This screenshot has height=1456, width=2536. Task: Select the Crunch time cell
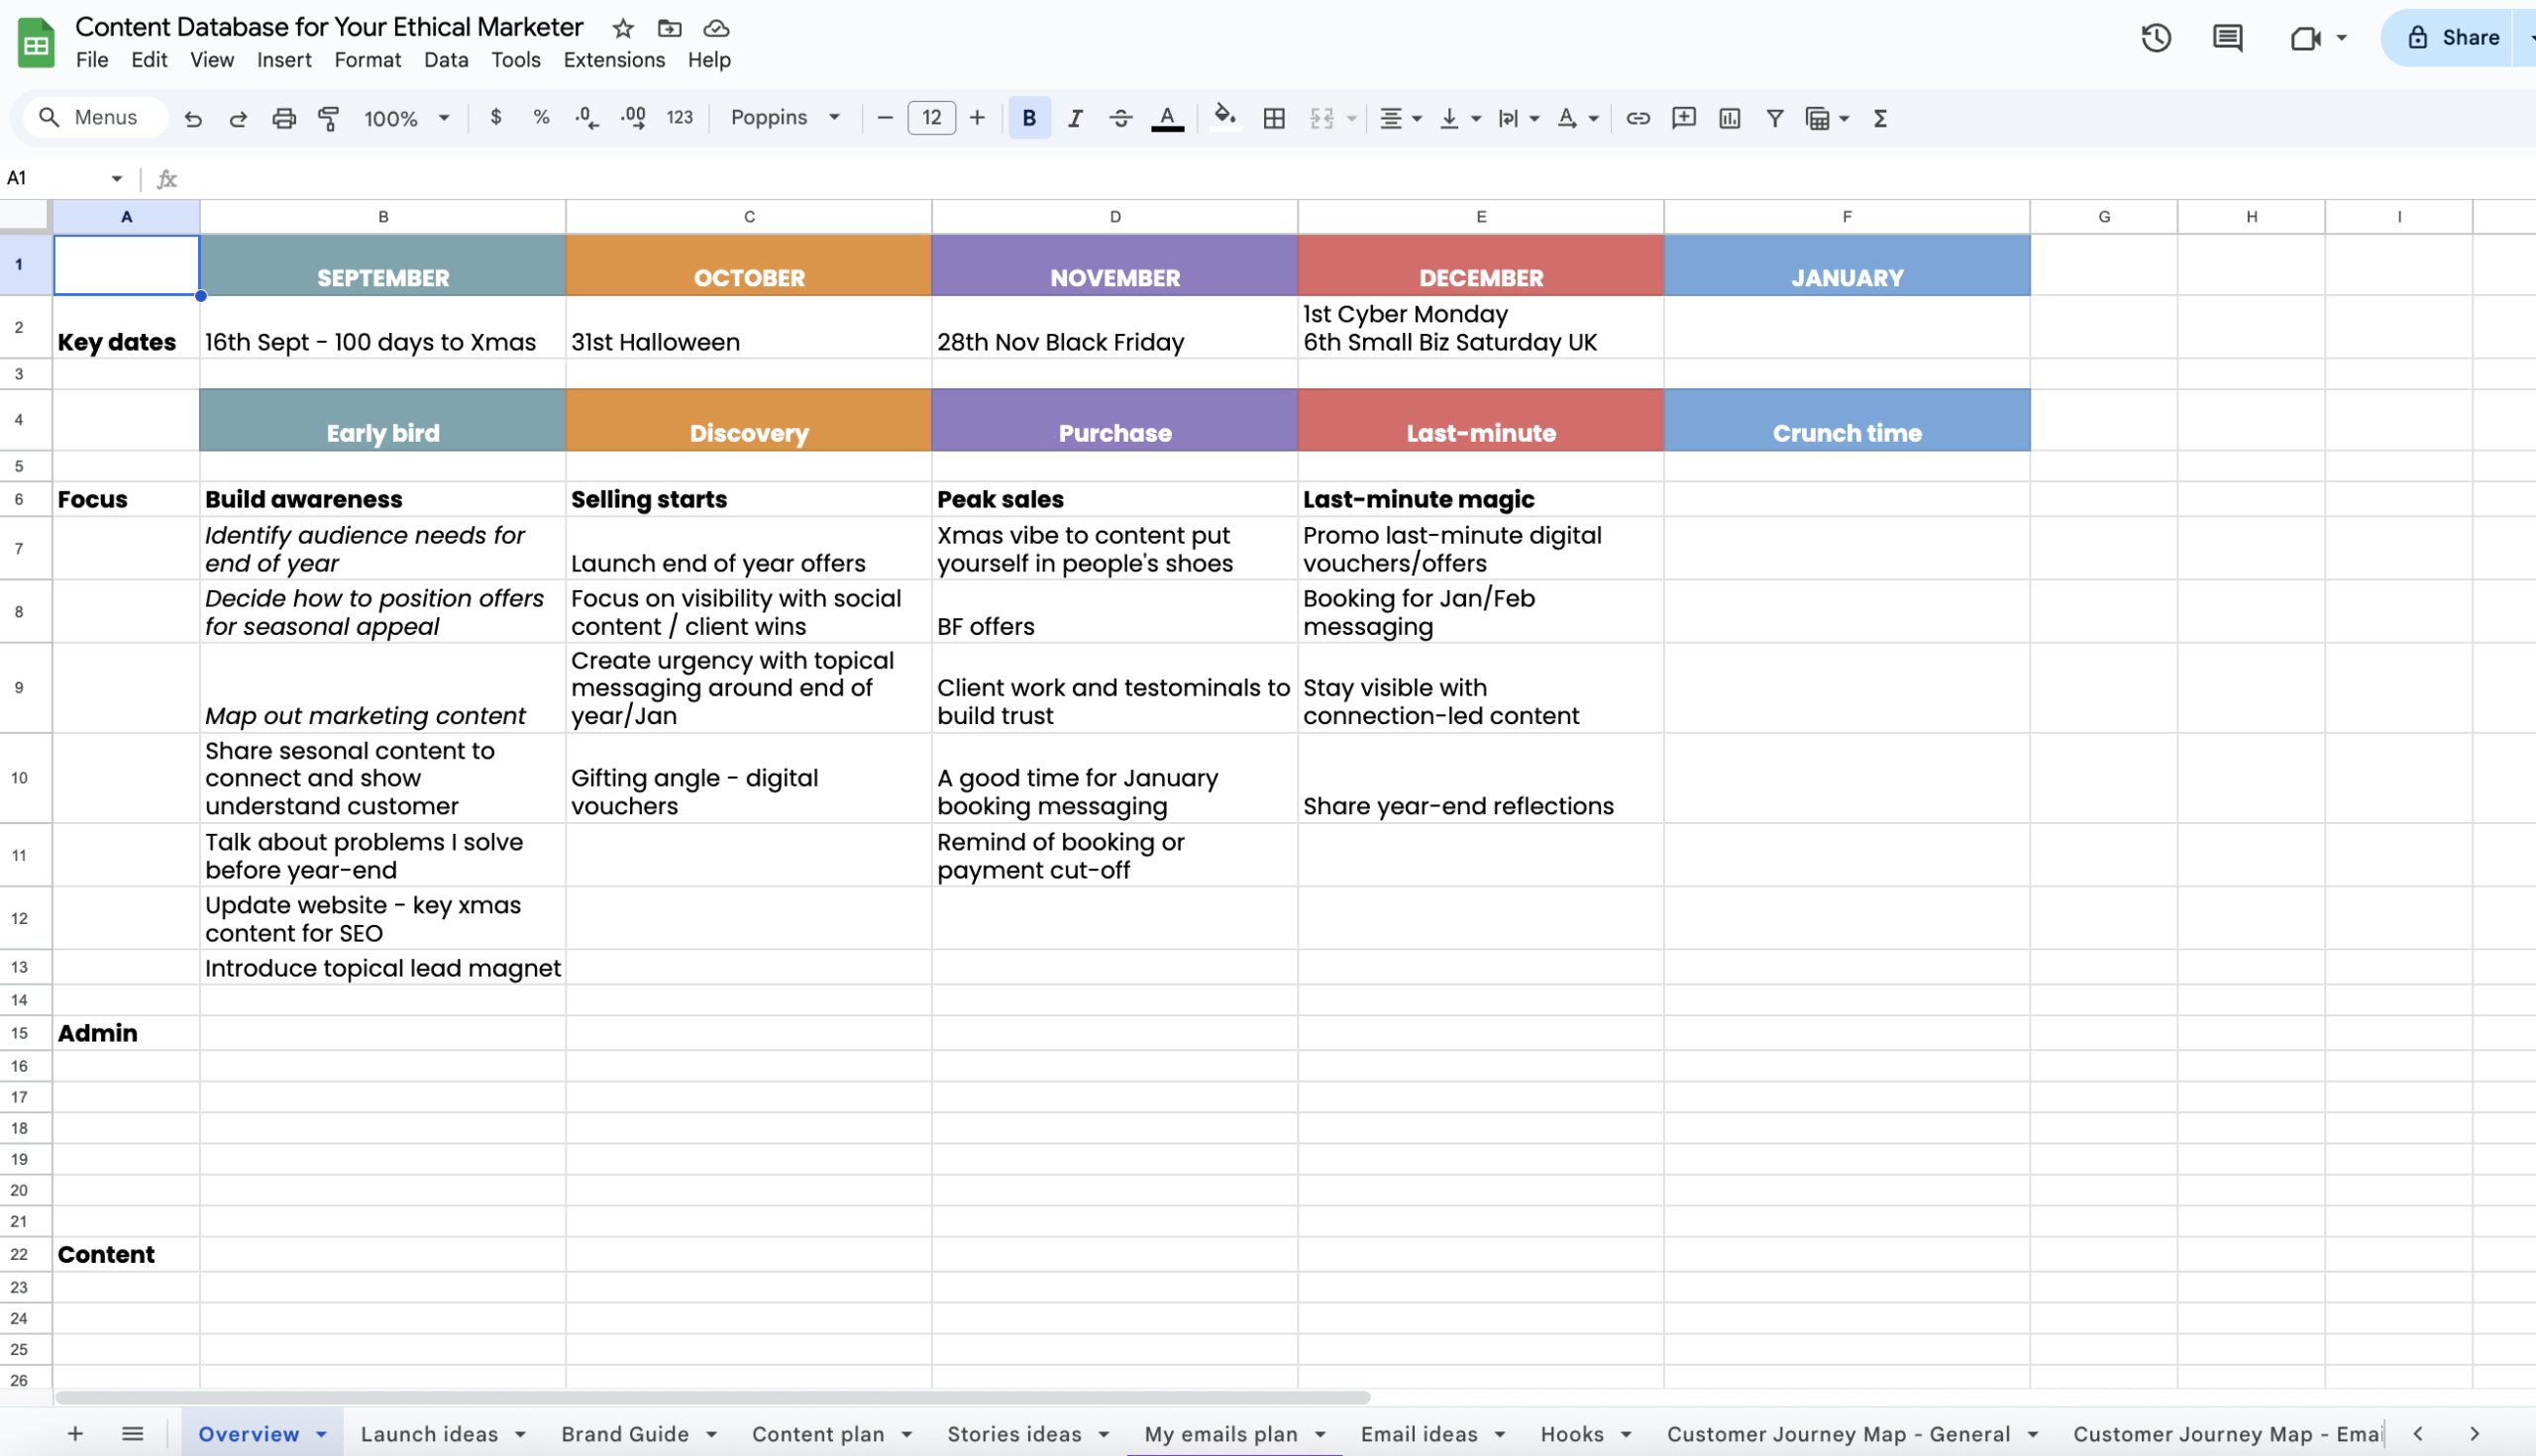pos(1847,420)
